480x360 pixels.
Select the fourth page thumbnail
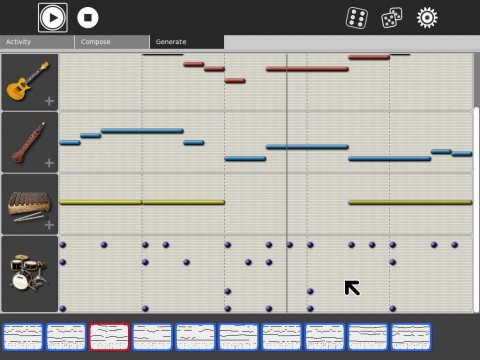coord(152,337)
